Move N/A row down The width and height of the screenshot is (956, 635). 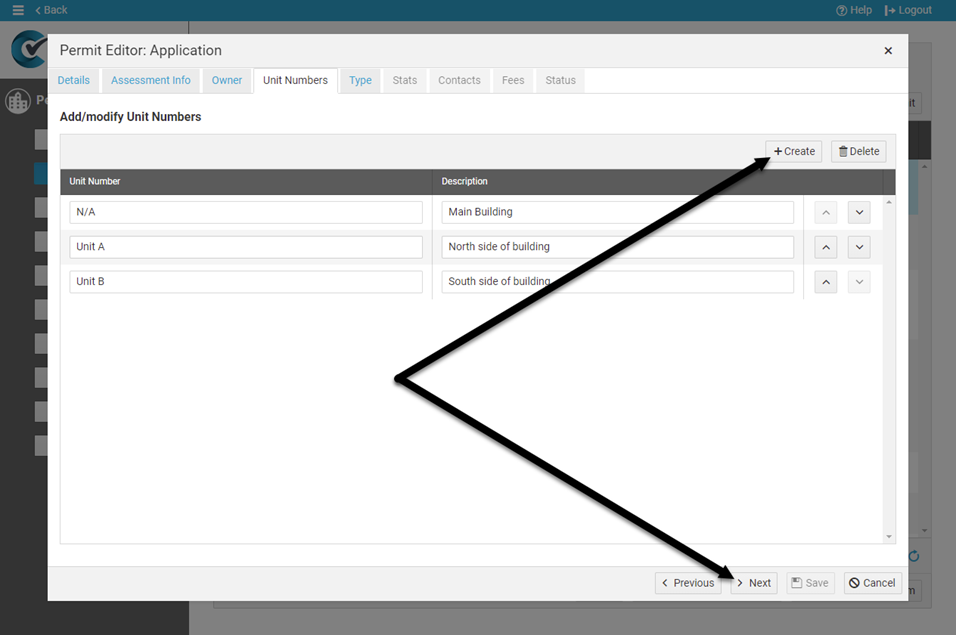tap(859, 212)
